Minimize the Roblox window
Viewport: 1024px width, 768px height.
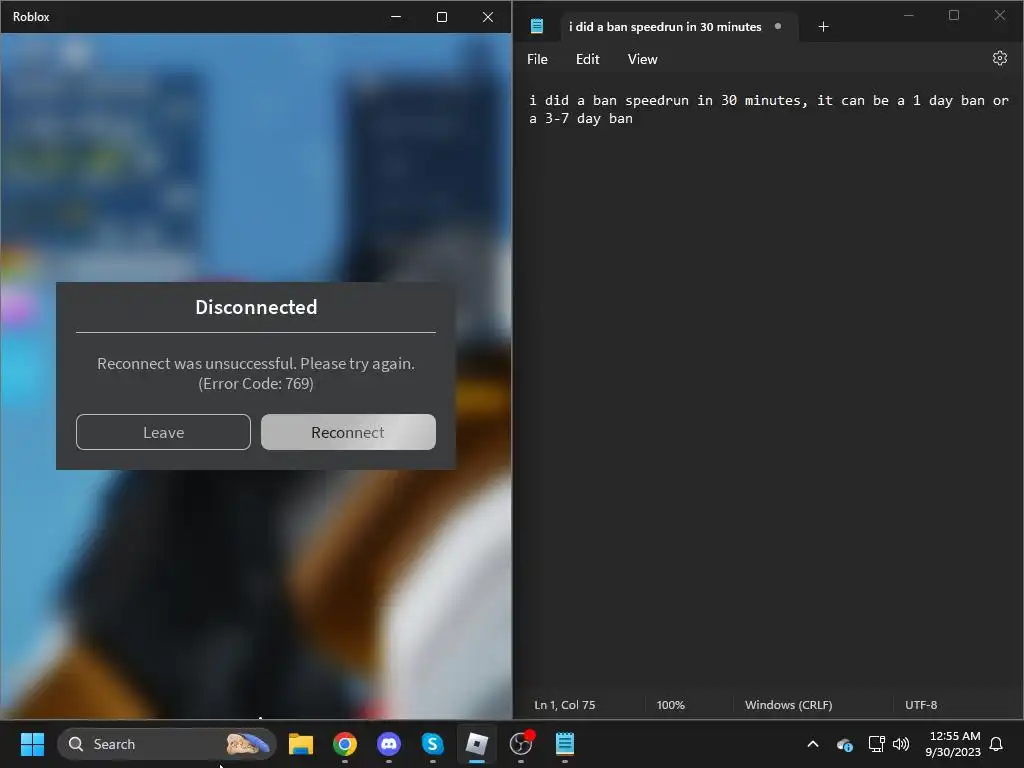pos(396,17)
